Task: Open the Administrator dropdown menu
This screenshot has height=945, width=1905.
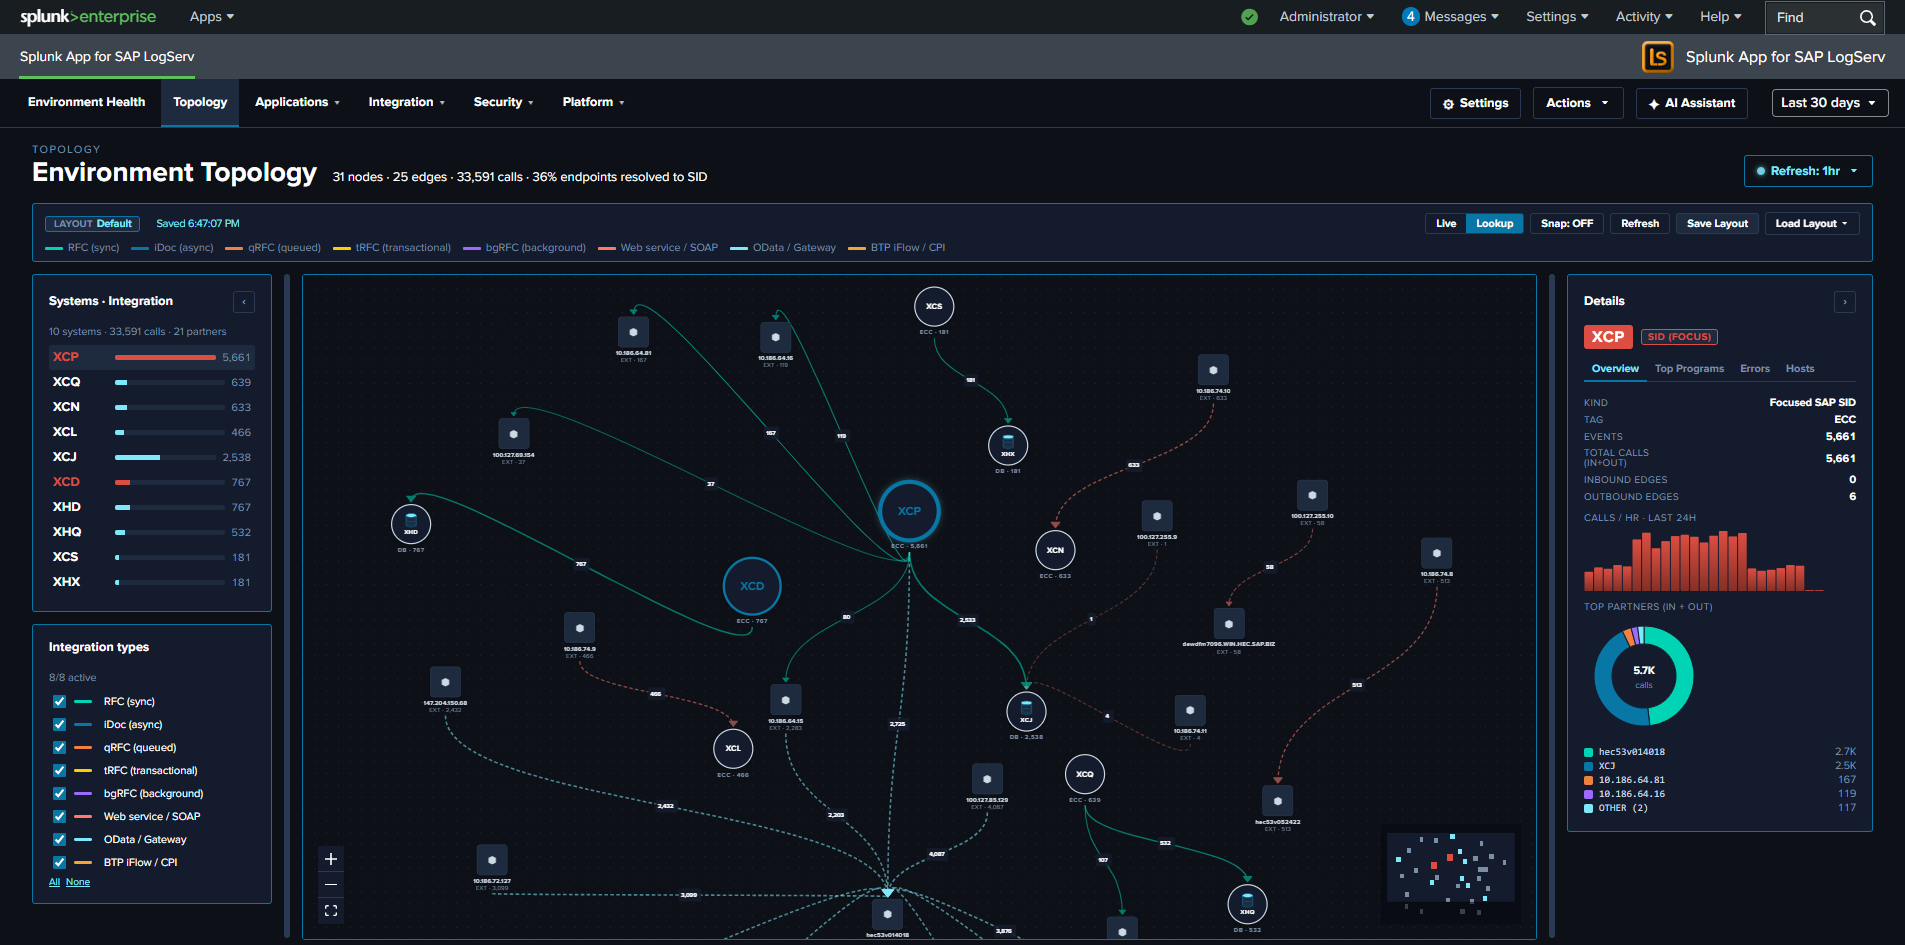Action: pyautogui.click(x=1327, y=17)
